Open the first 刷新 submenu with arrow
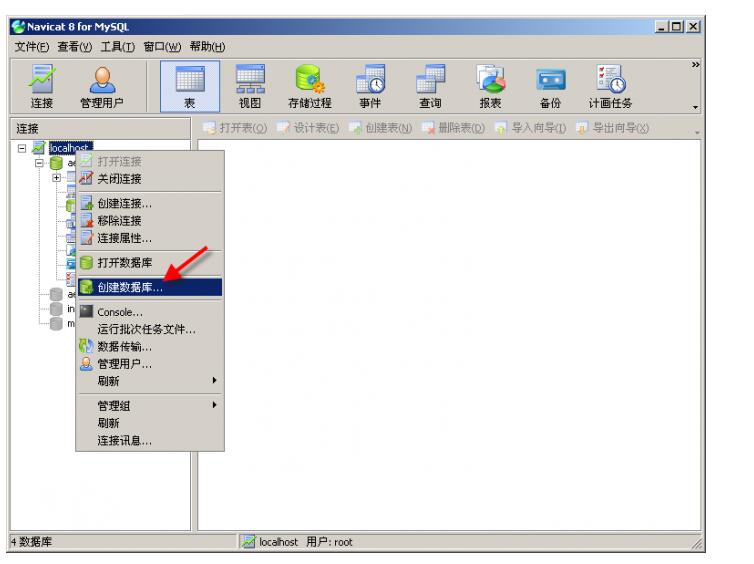This screenshot has height=564, width=754. (x=150, y=381)
